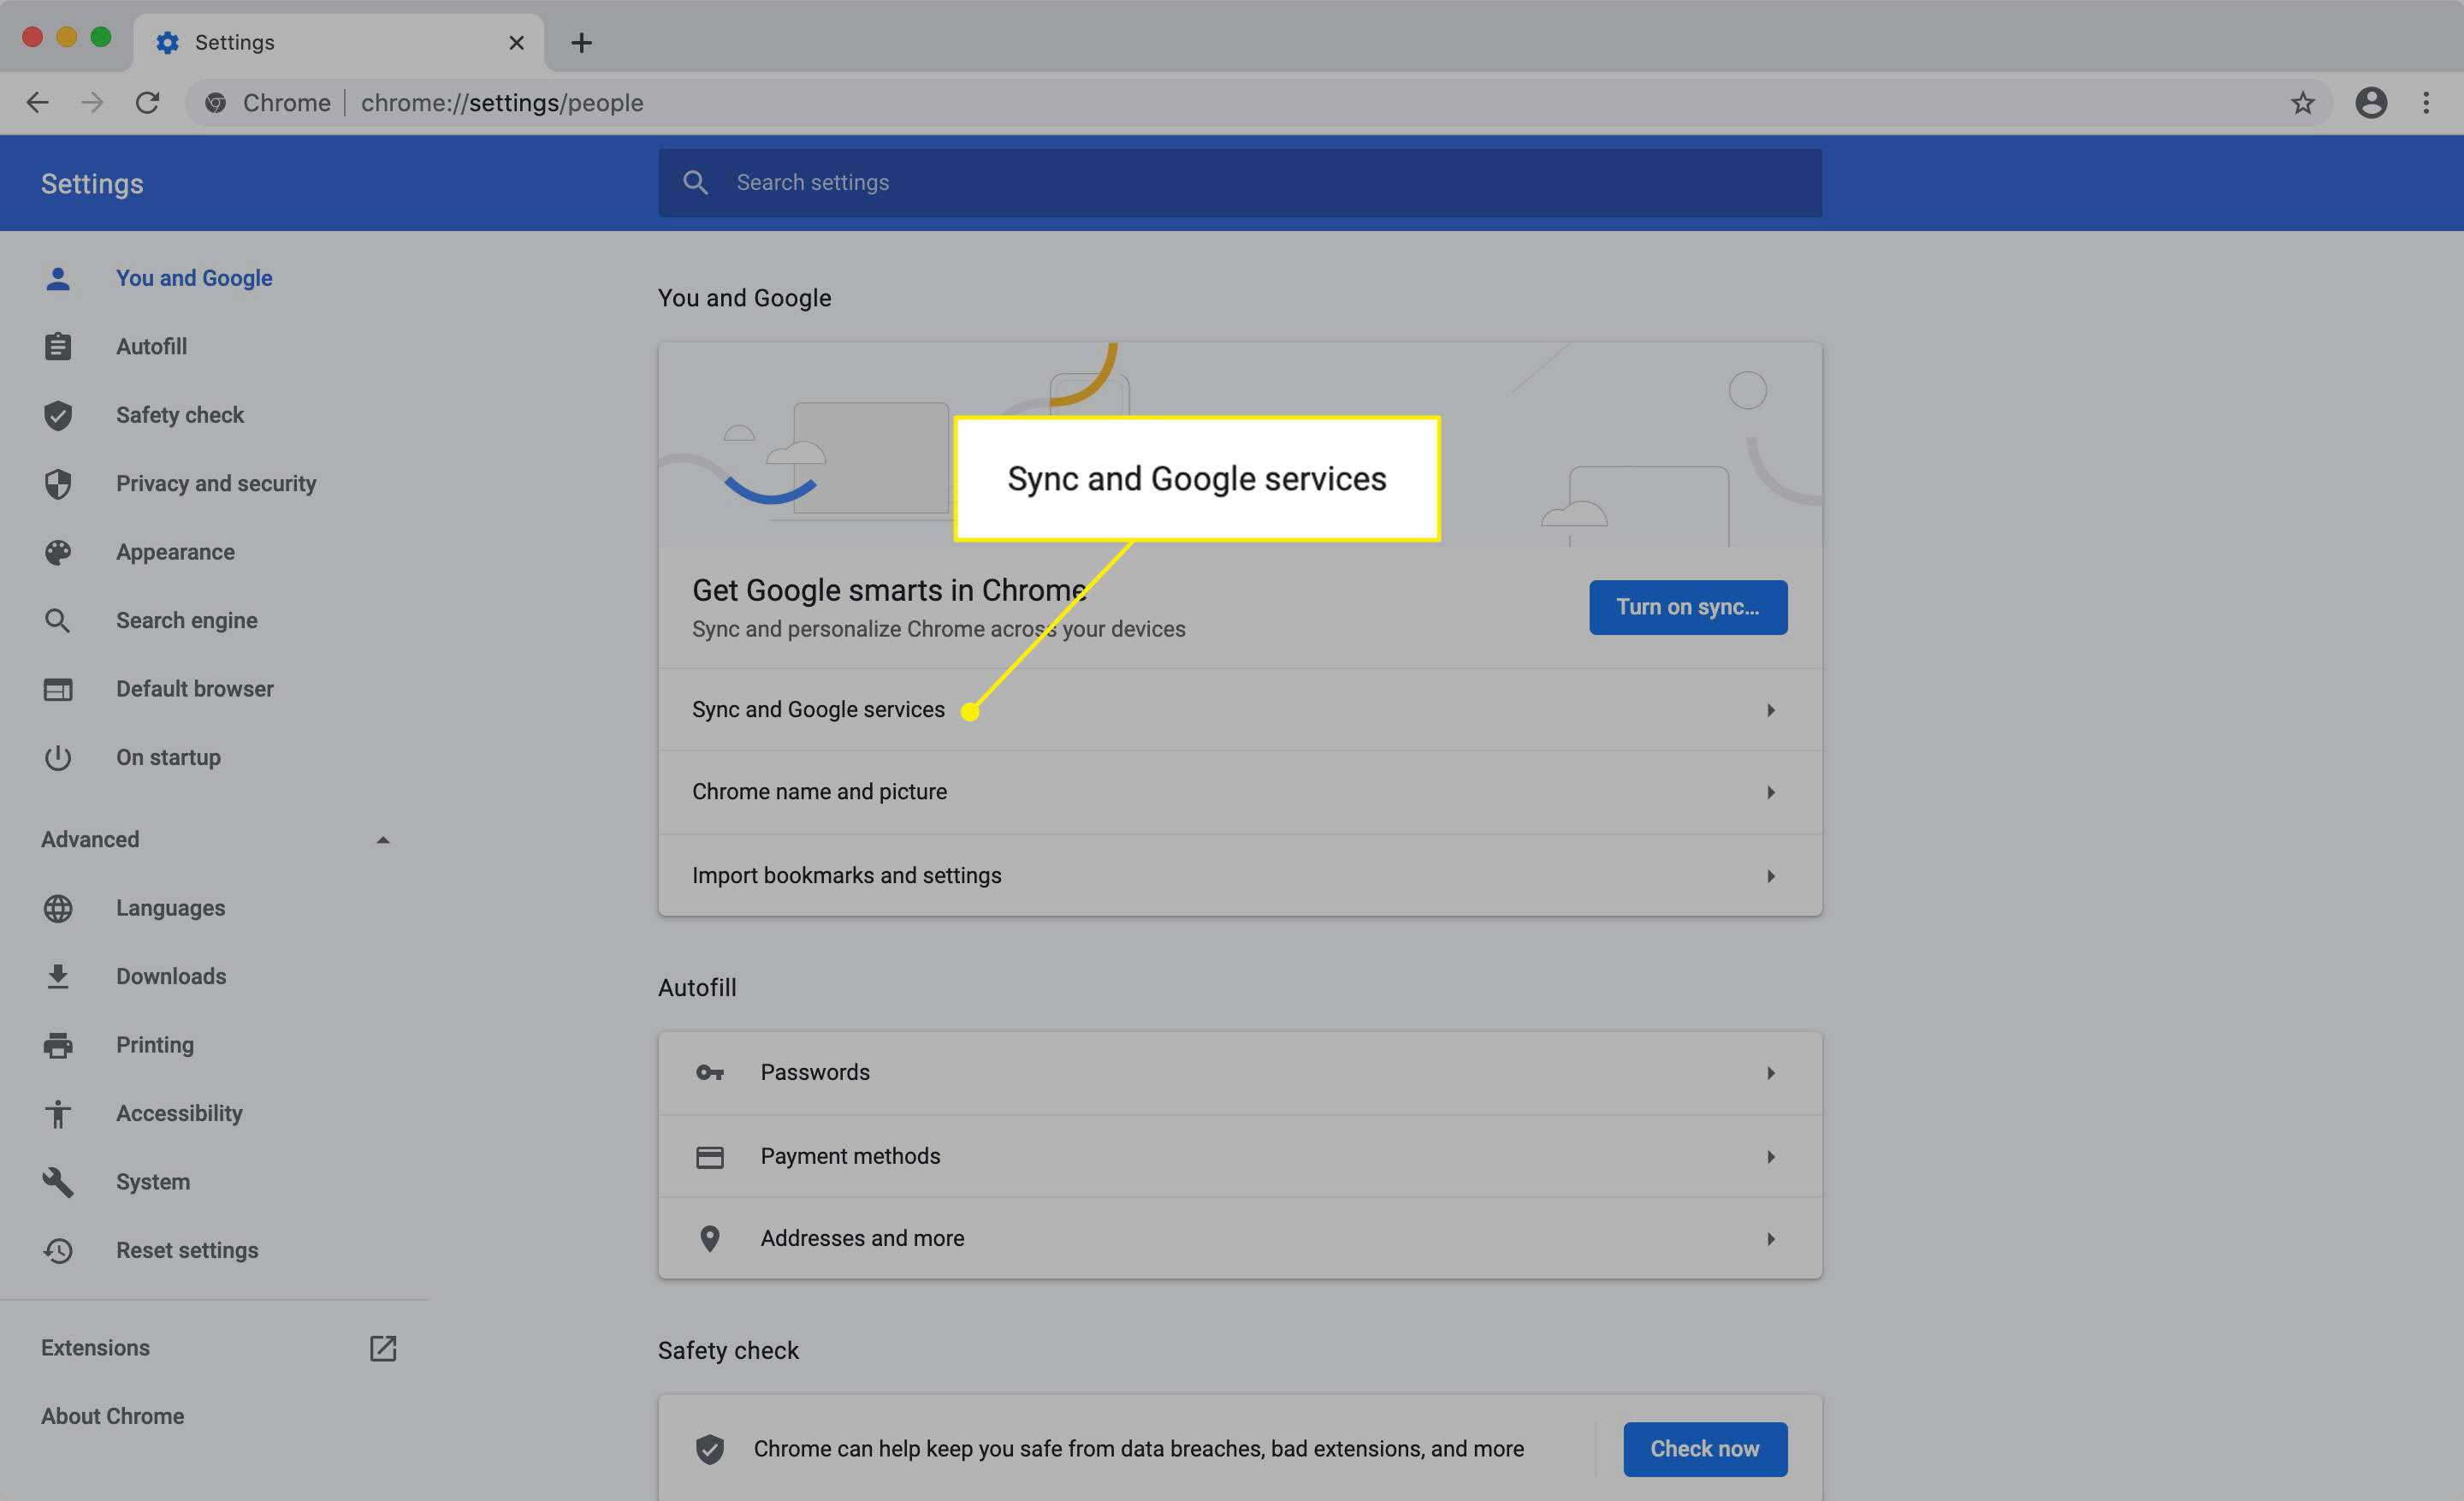Open About Chrome page

pyautogui.click(x=112, y=1416)
